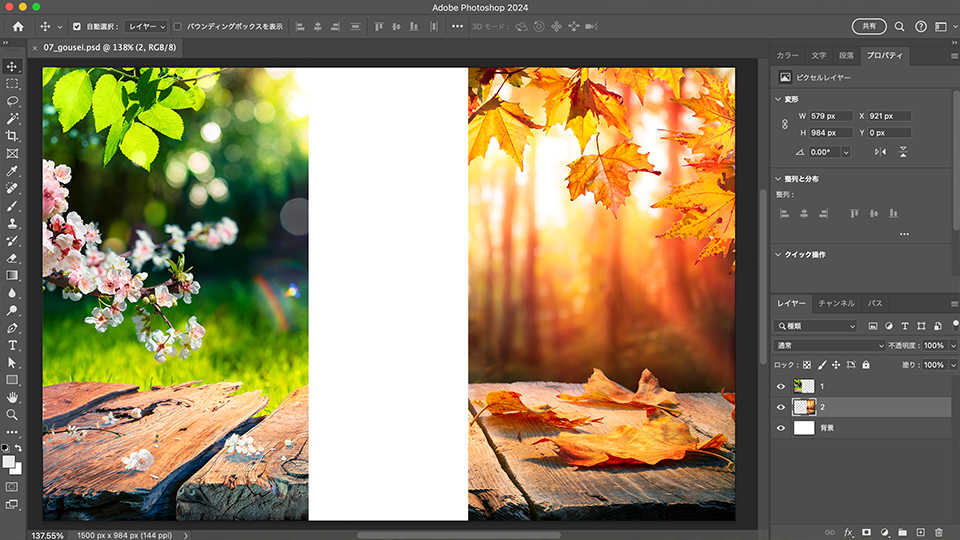Click the W width field
Screen dimensions: 960x540
click(831, 116)
